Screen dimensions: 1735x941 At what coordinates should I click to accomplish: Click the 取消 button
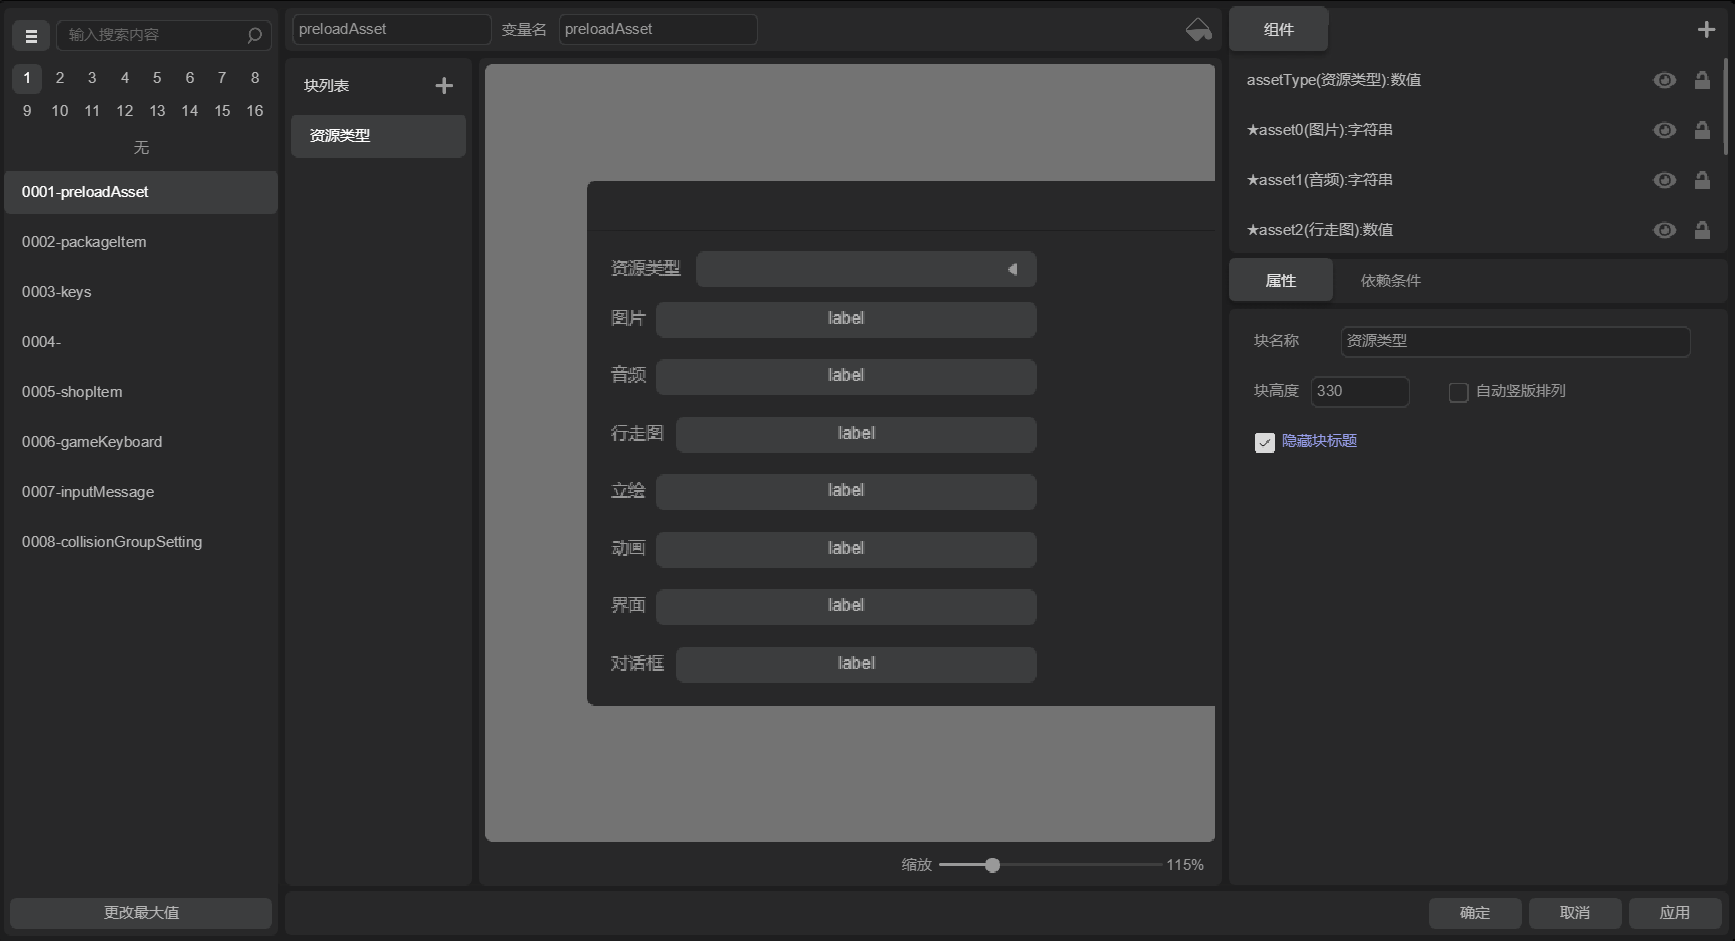coord(1575,913)
